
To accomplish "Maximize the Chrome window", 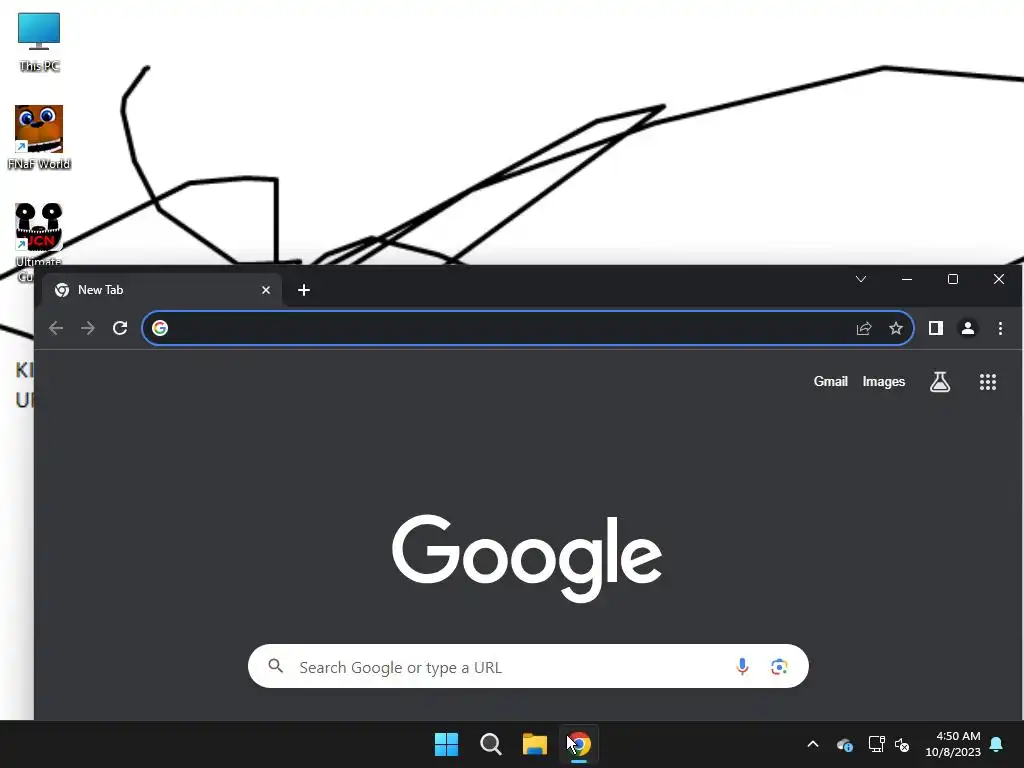I will pyautogui.click(x=953, y=280).
